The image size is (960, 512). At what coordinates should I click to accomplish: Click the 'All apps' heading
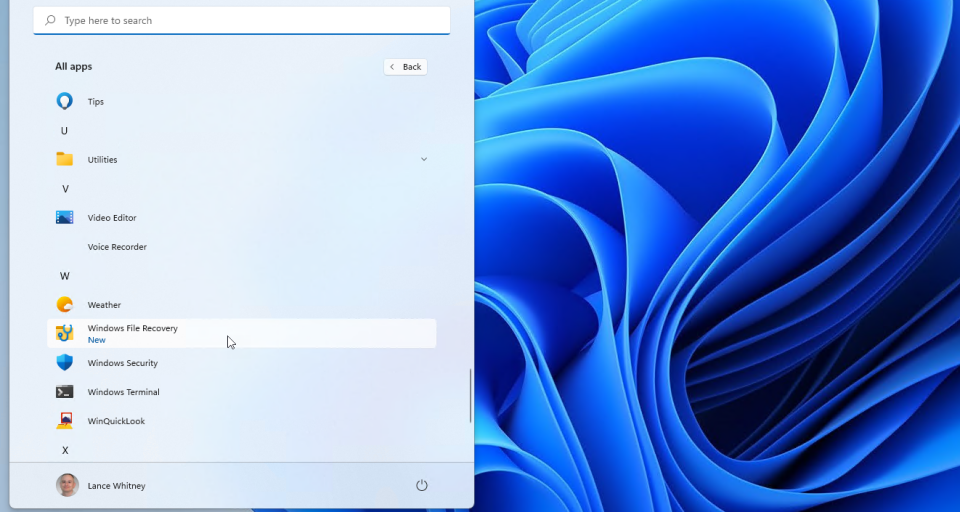tap(73, 66)
